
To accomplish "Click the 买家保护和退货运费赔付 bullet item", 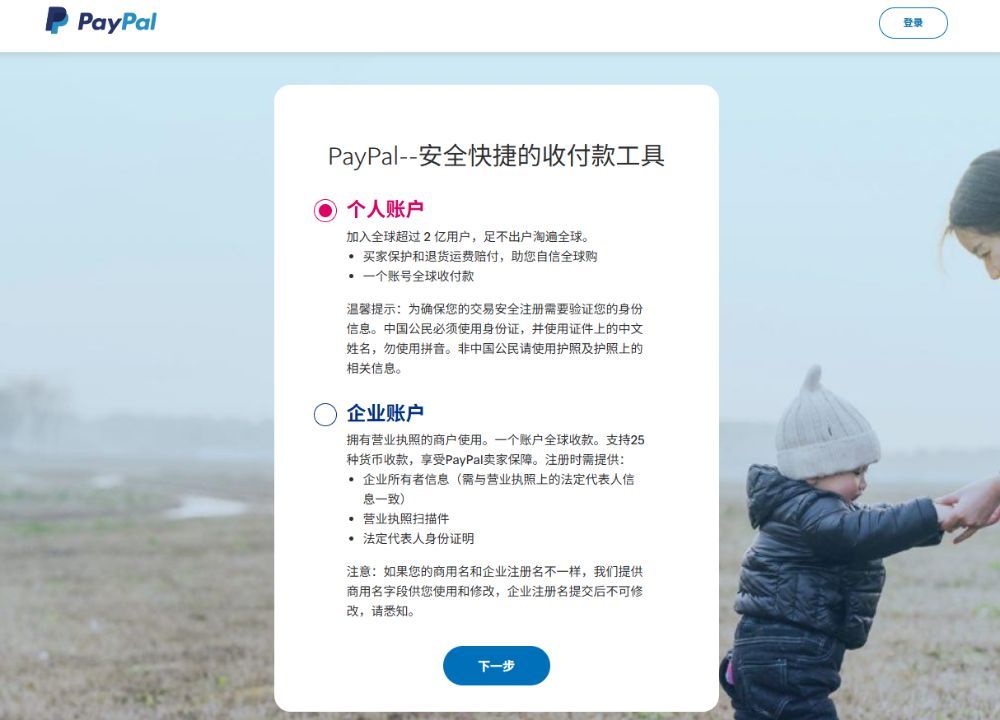I will [480, 256].
